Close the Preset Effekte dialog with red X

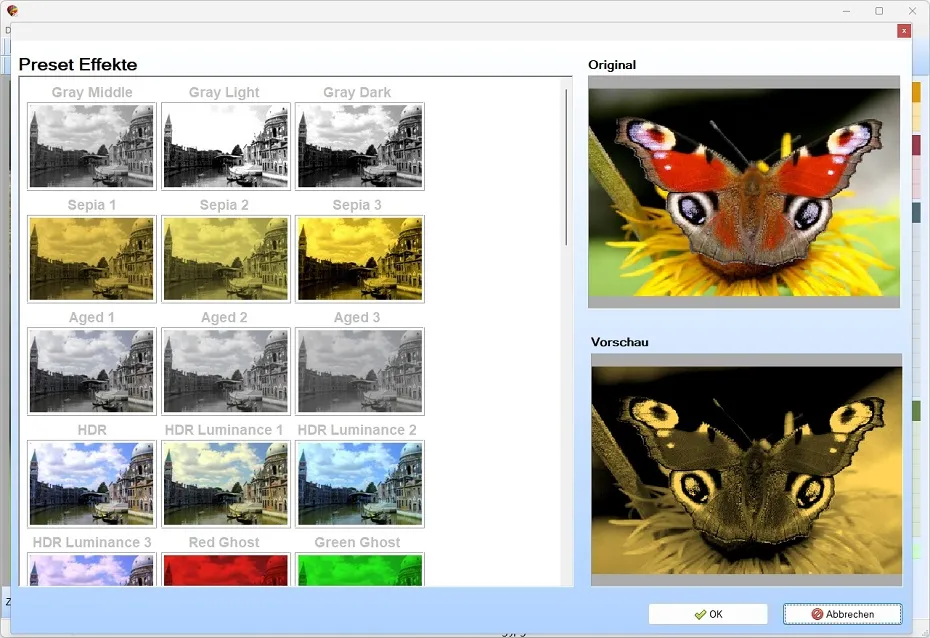tap(904, 31)
